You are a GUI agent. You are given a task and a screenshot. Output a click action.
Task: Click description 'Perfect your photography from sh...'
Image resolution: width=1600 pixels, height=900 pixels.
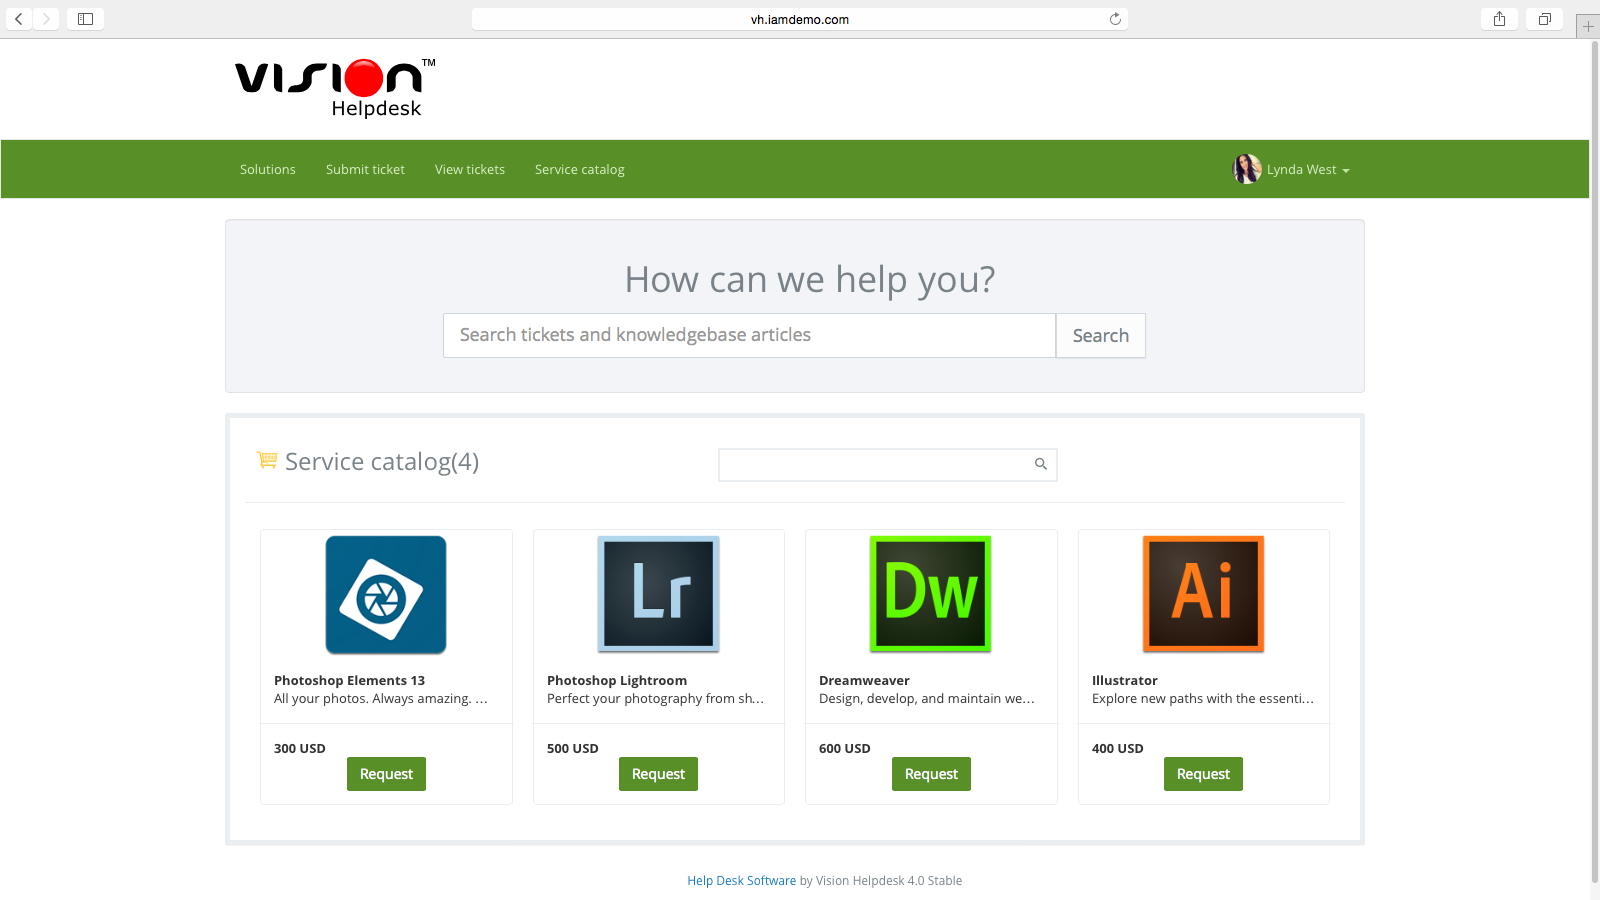pos(655,698)
